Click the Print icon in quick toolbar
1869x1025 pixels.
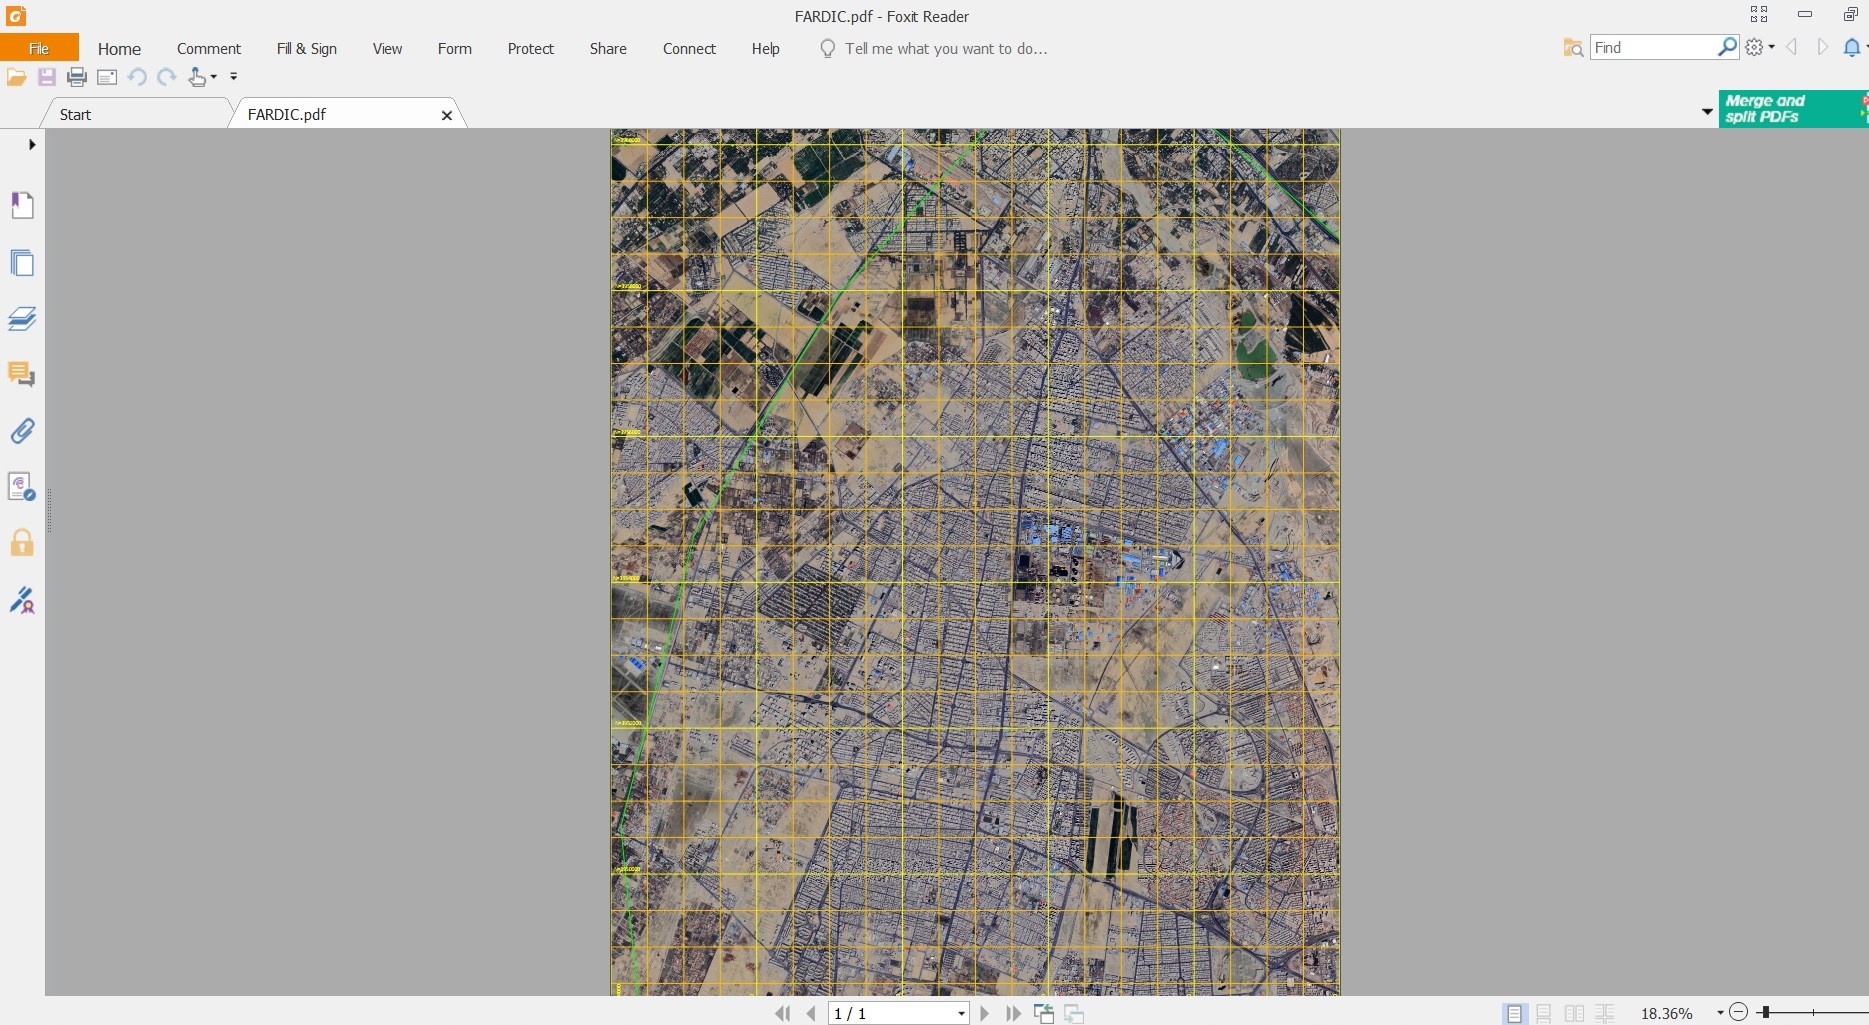coord(77,77)
